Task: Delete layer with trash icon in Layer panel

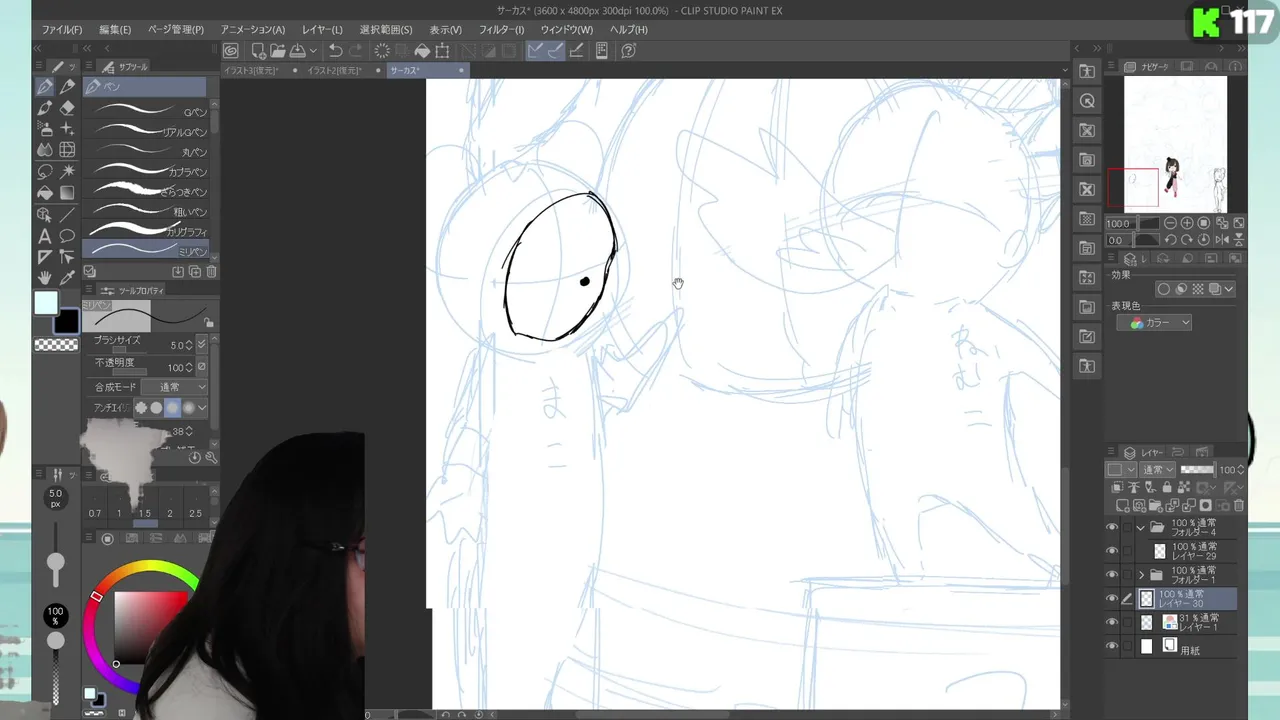Action: [x=1241, y=506]
